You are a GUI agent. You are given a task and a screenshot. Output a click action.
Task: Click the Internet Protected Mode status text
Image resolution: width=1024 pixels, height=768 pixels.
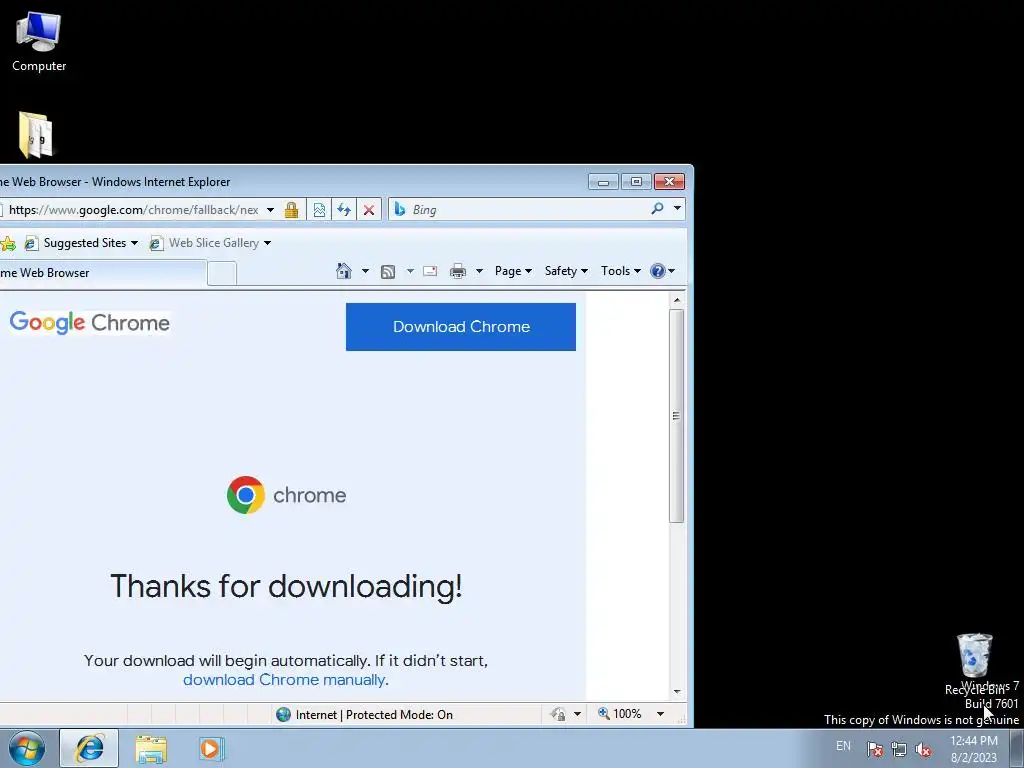coord(374,714)
